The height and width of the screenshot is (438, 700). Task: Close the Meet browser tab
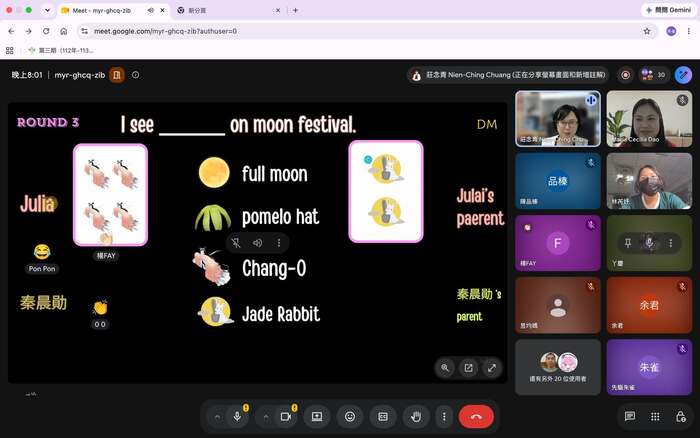point(162,10)
